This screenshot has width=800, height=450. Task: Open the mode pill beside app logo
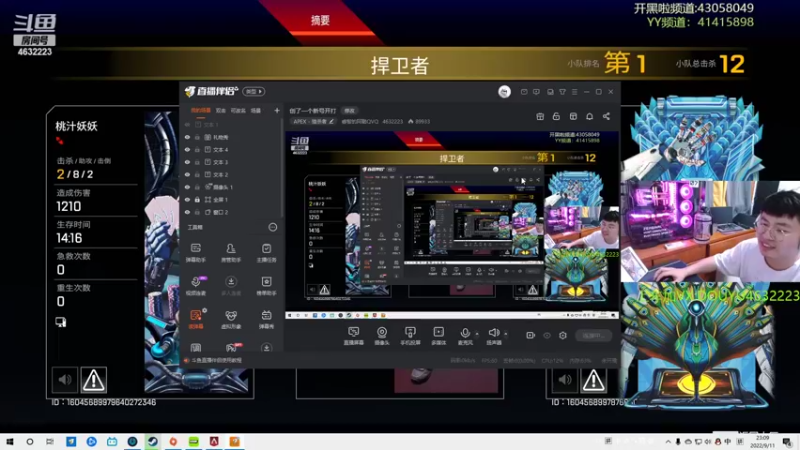tap(254, 92)
